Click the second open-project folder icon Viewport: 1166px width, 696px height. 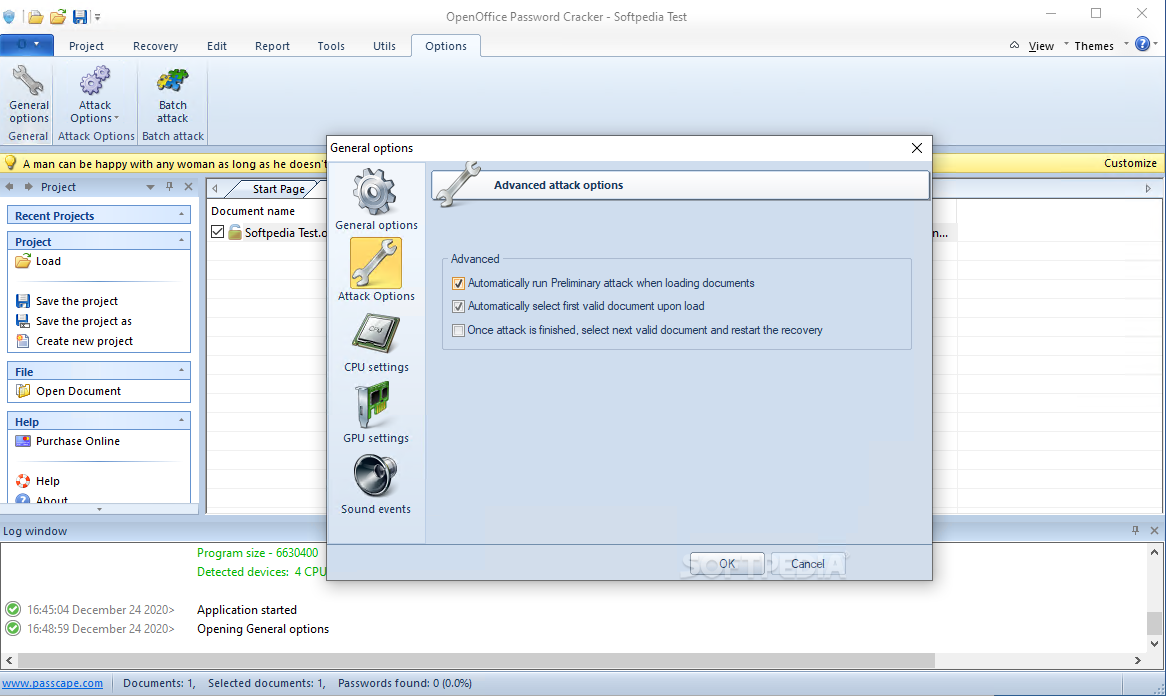(57, 16)
